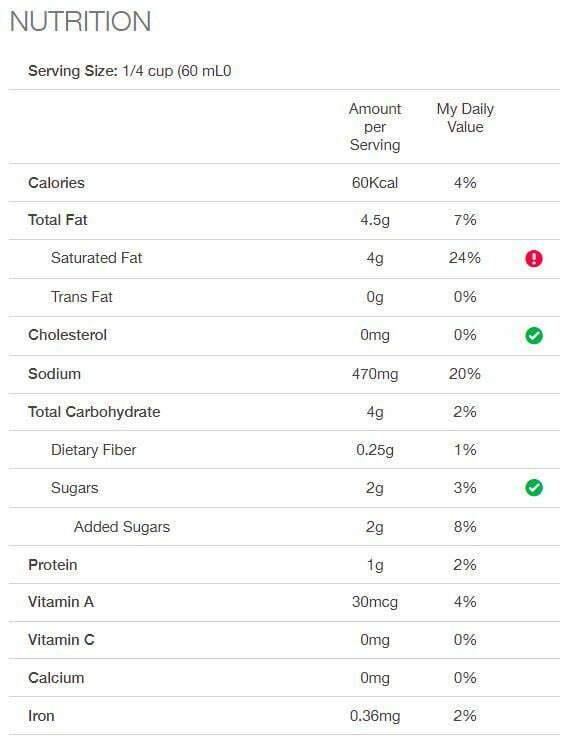Click the My Daily Value column header
Screen dimensions: 571x741
[465, 118]
